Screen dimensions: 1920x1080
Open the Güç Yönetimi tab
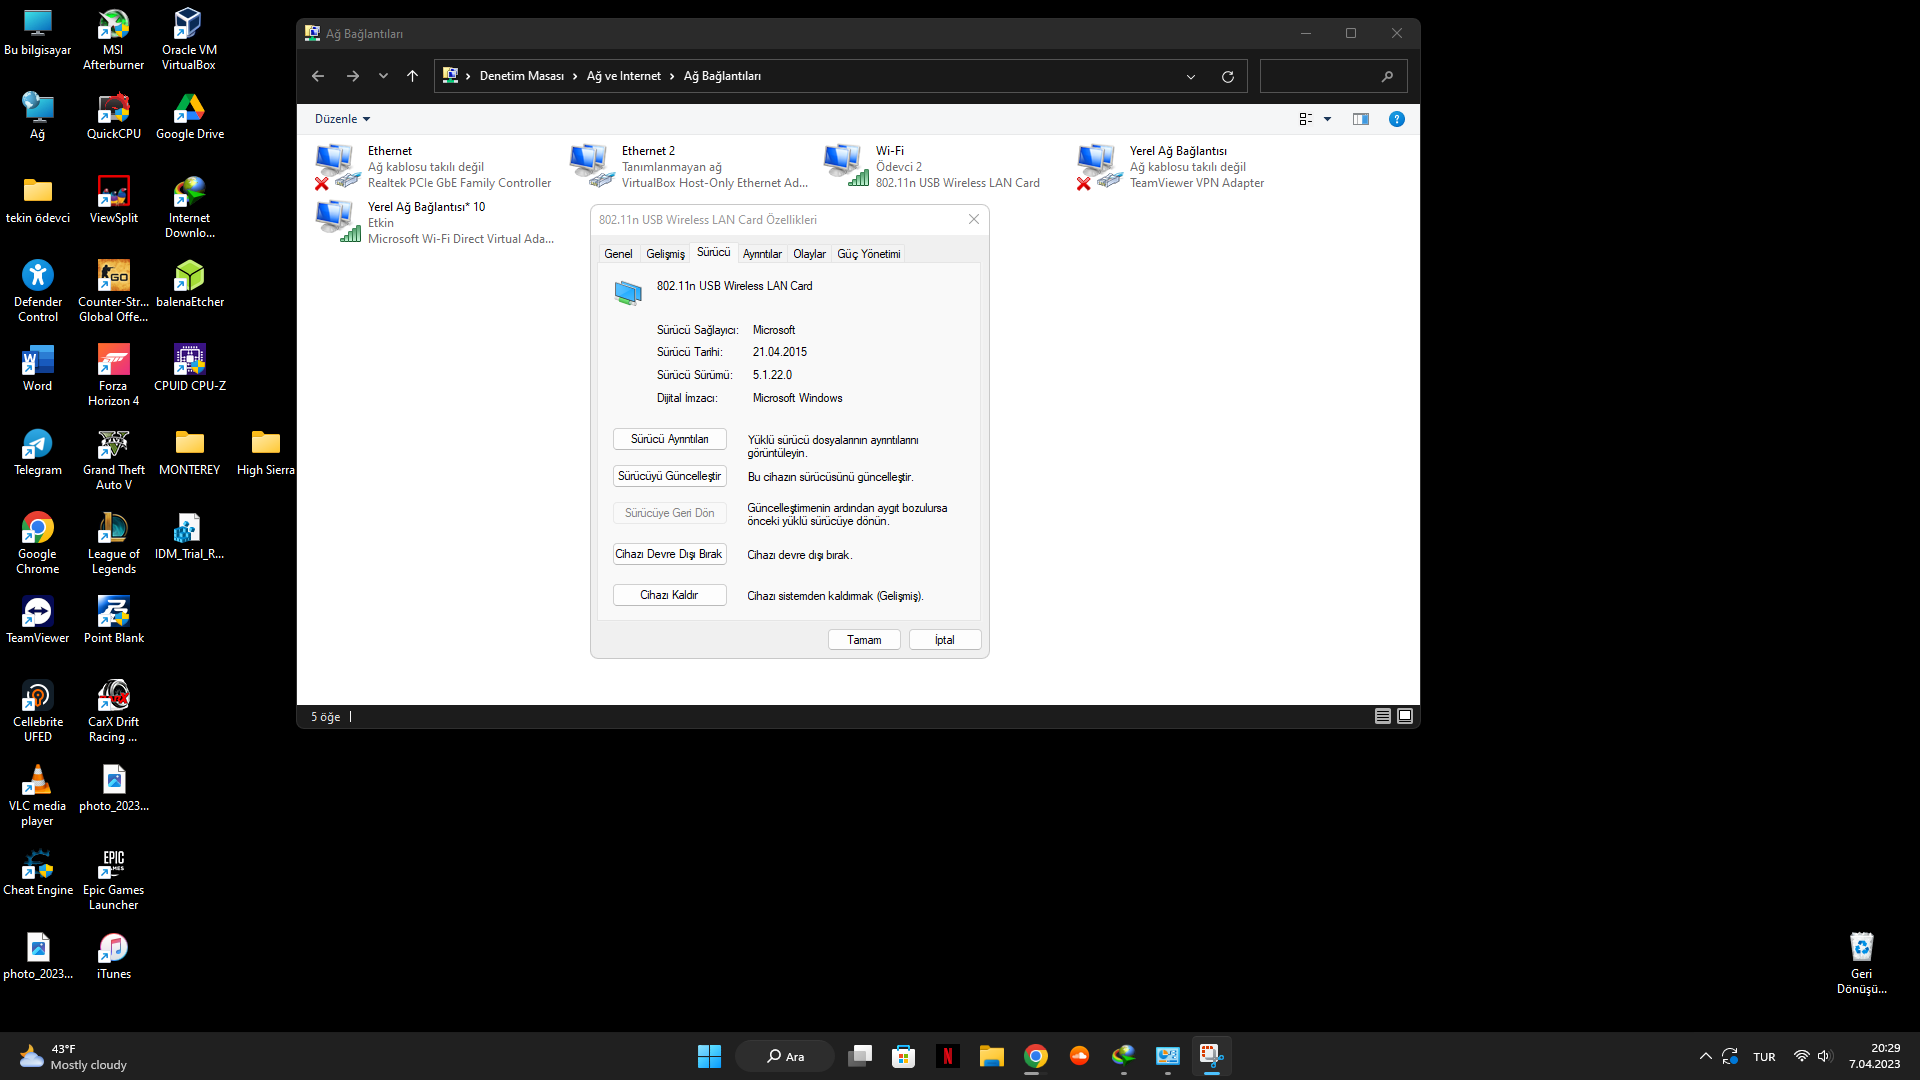point(868,254)
